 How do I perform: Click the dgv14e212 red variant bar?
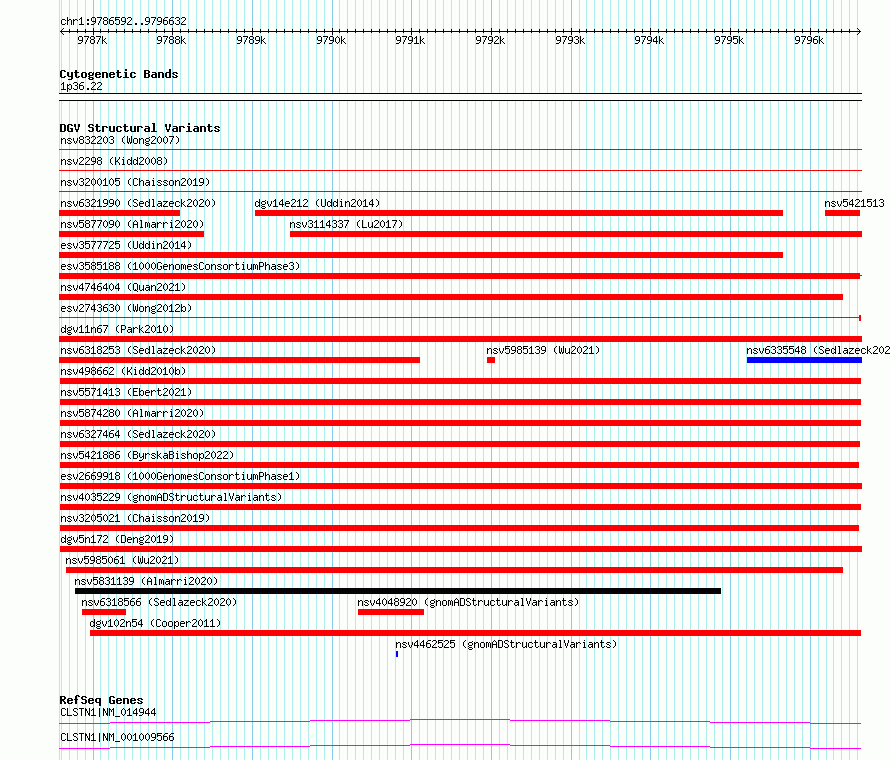(x=519, y=213)
